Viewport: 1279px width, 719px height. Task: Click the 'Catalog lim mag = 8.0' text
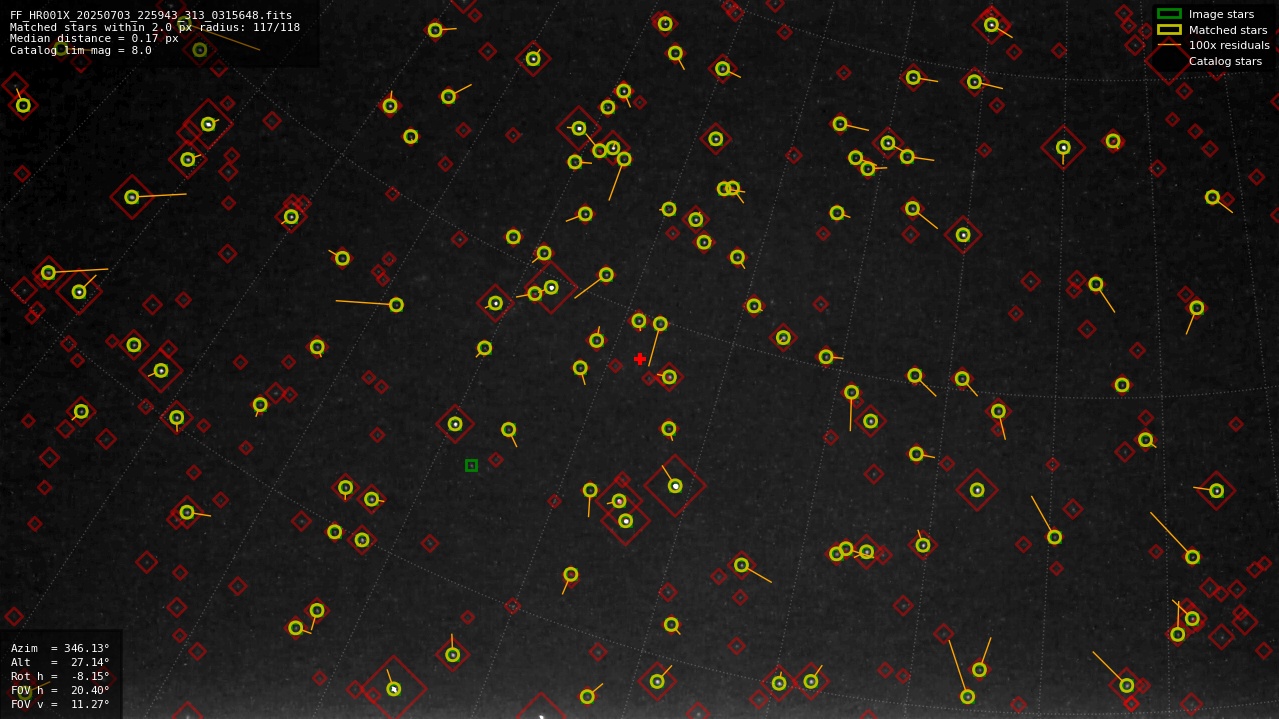pos(81,50)
